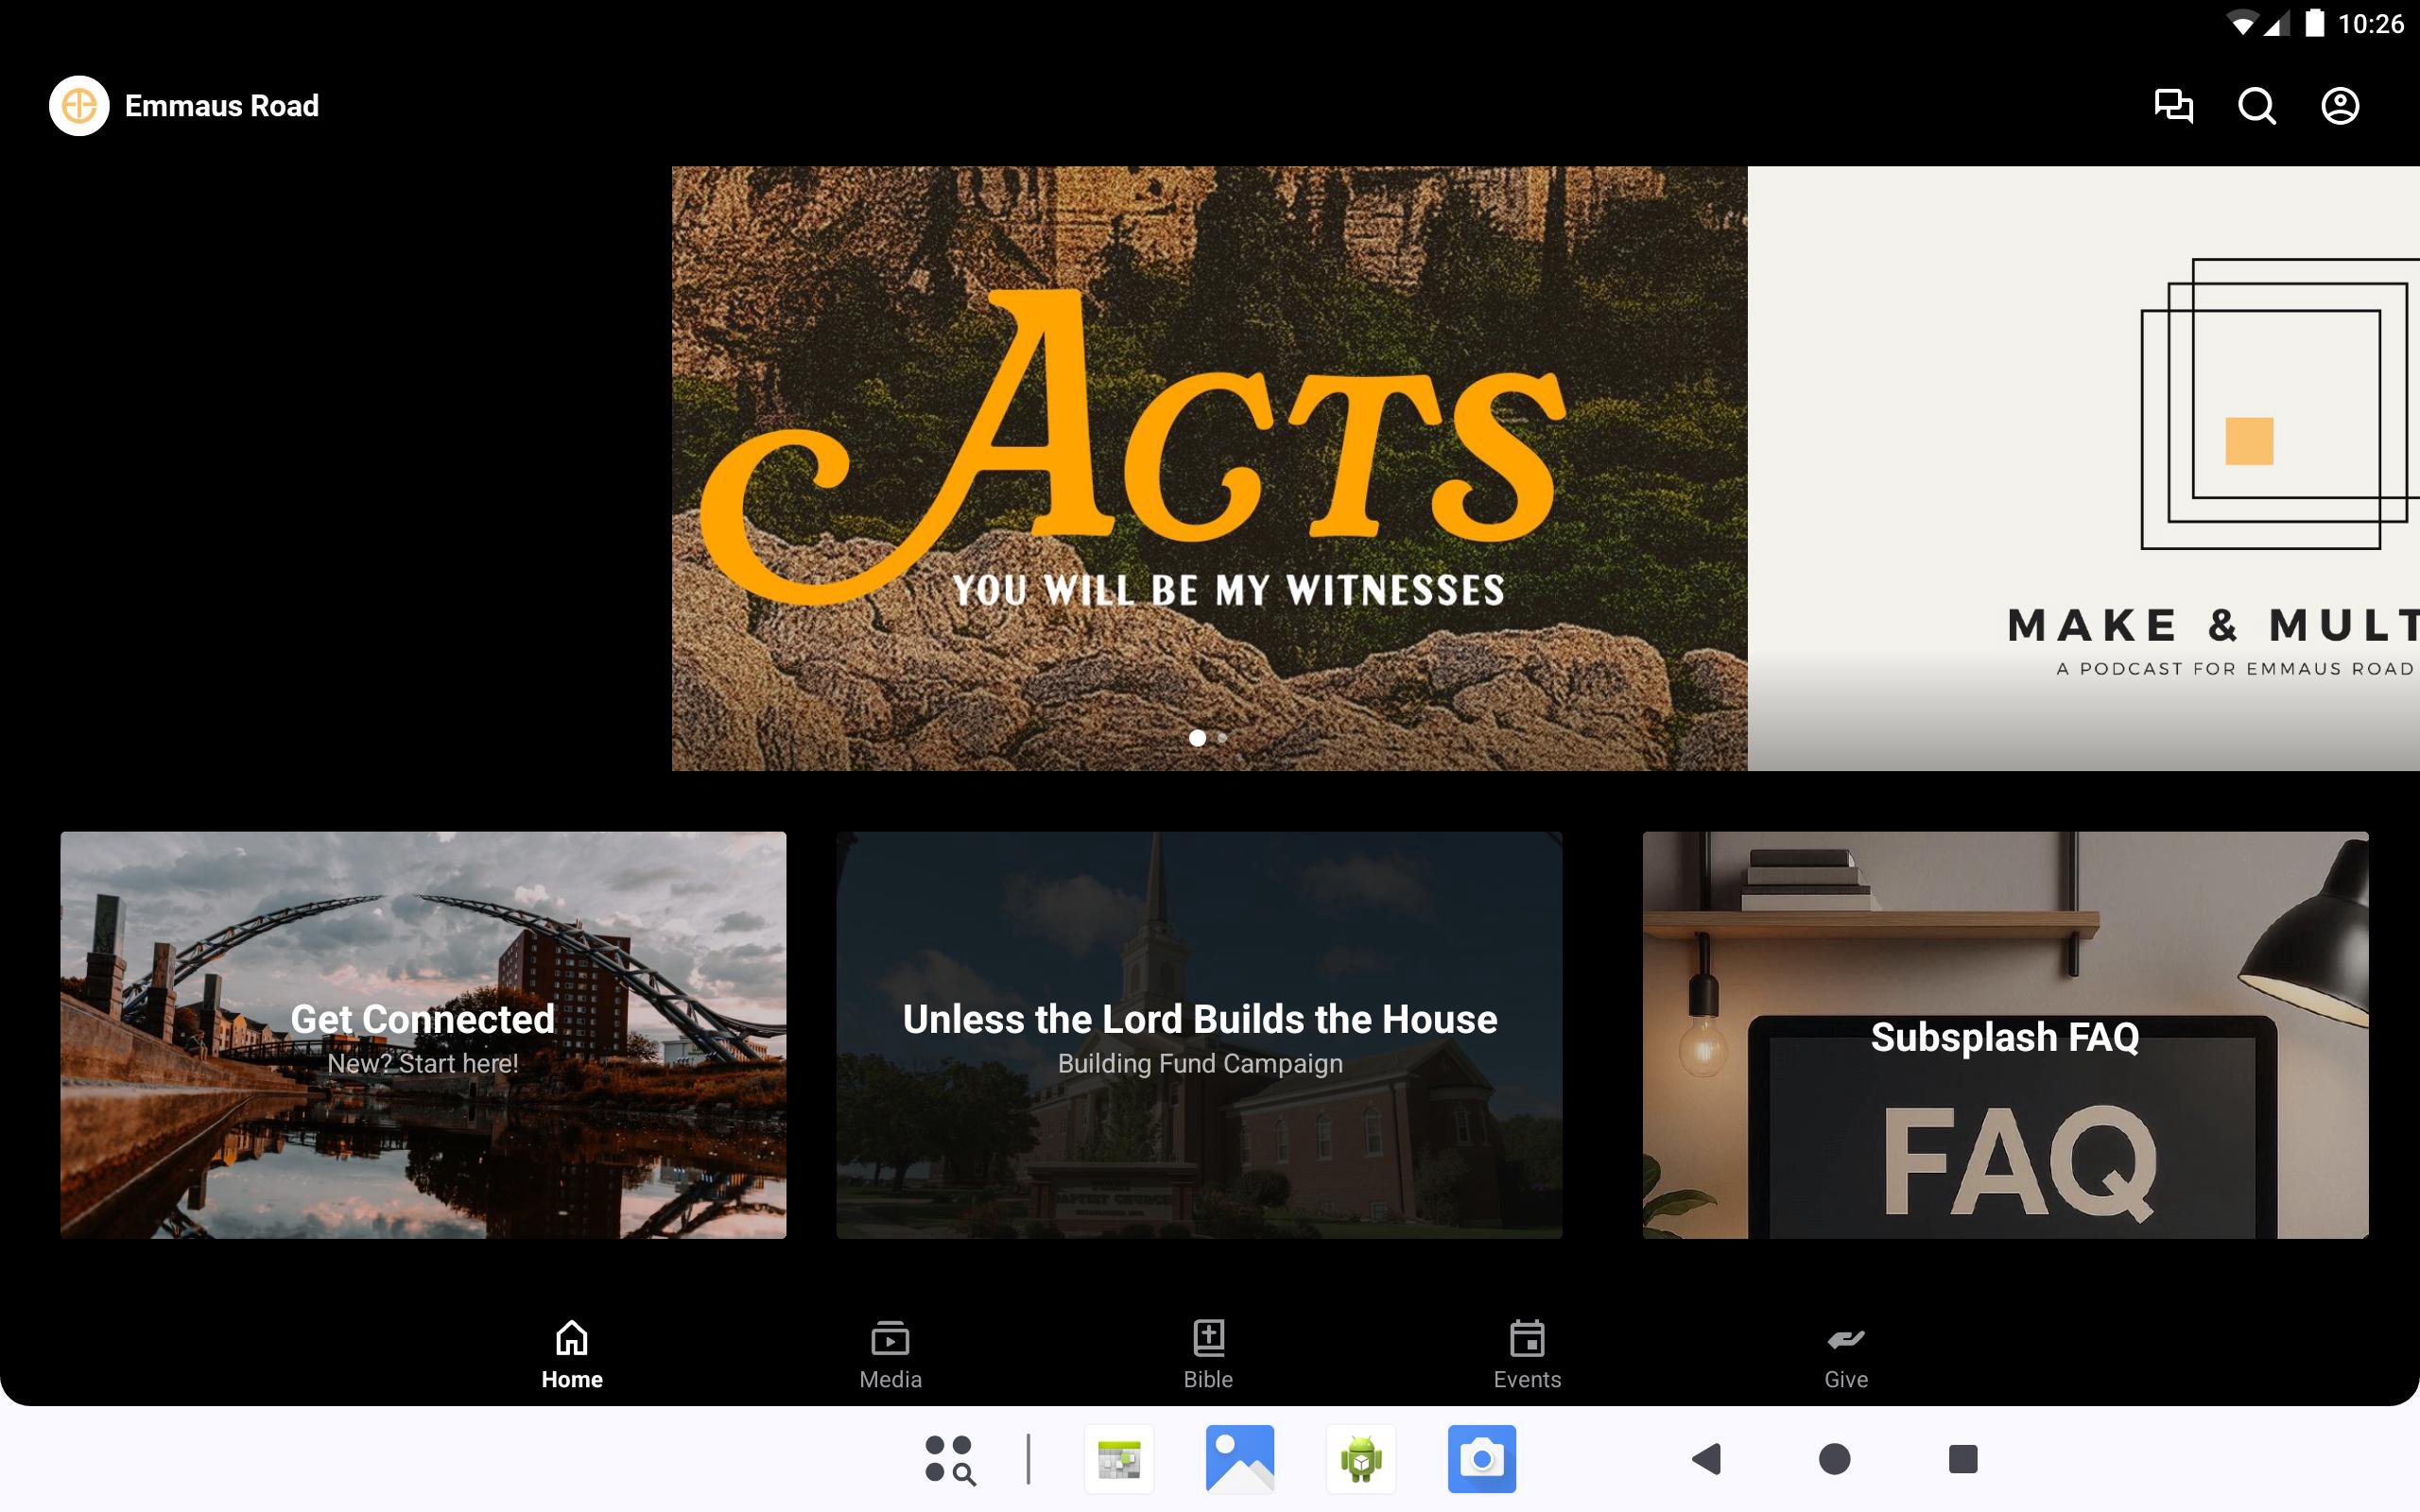Switch to the Media tab
This screenshot has height=1512, width=2420.
coord(890,1354)
